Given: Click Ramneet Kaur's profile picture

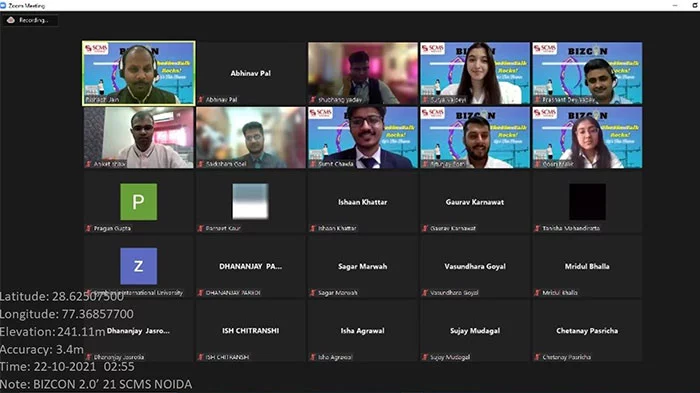Looking at the screenshot, I should (250, 202).
